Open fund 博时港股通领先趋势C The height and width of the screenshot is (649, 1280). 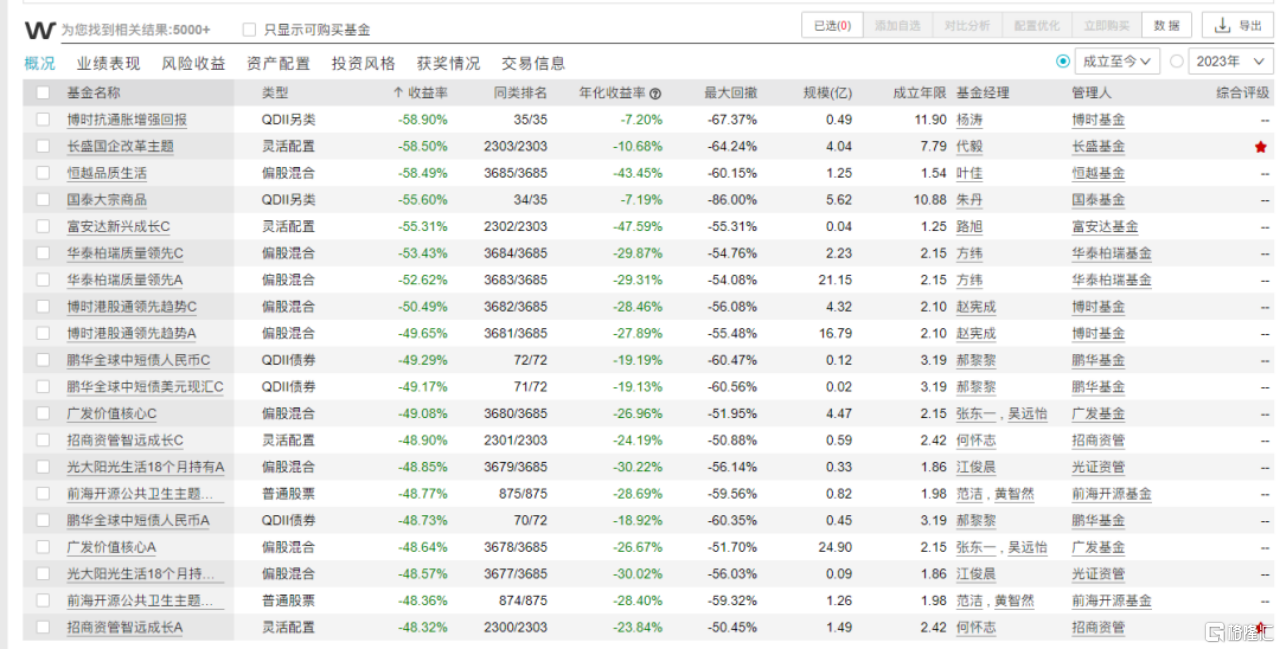tap(132, 307)
